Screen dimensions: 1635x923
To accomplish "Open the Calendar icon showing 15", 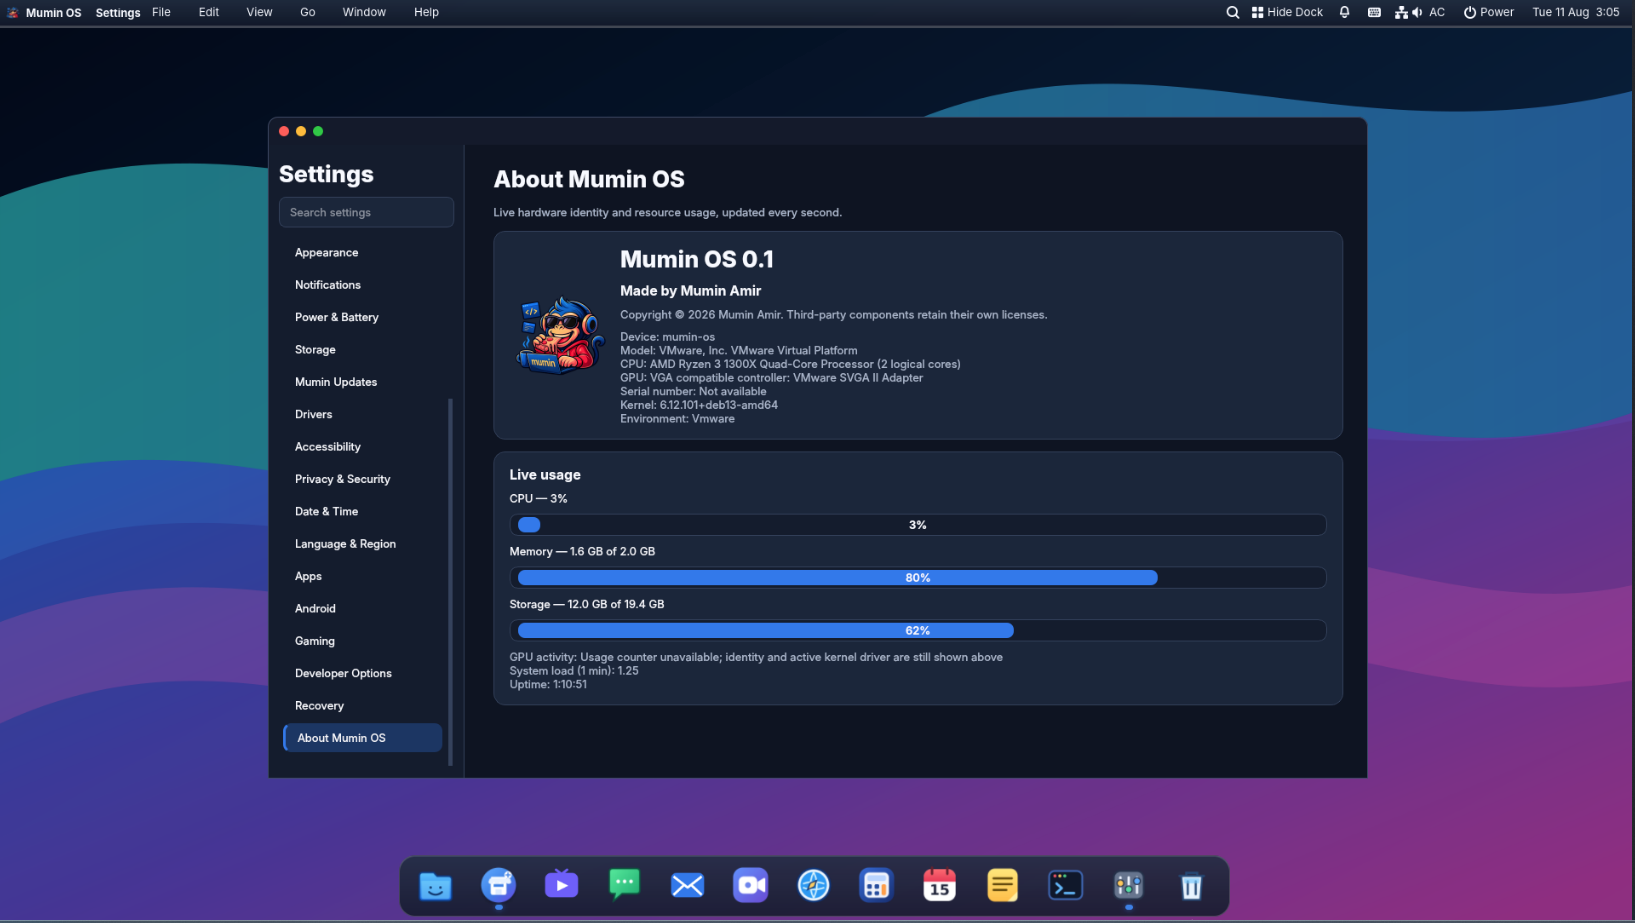I will point(939,886).
